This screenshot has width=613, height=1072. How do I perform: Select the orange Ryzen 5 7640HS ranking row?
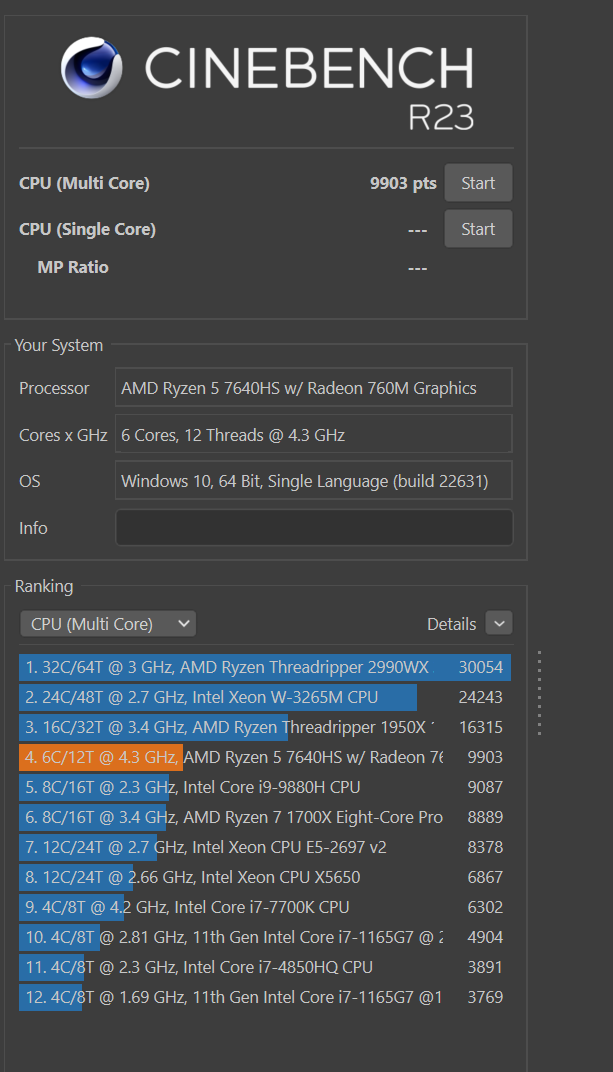[265, 758]
